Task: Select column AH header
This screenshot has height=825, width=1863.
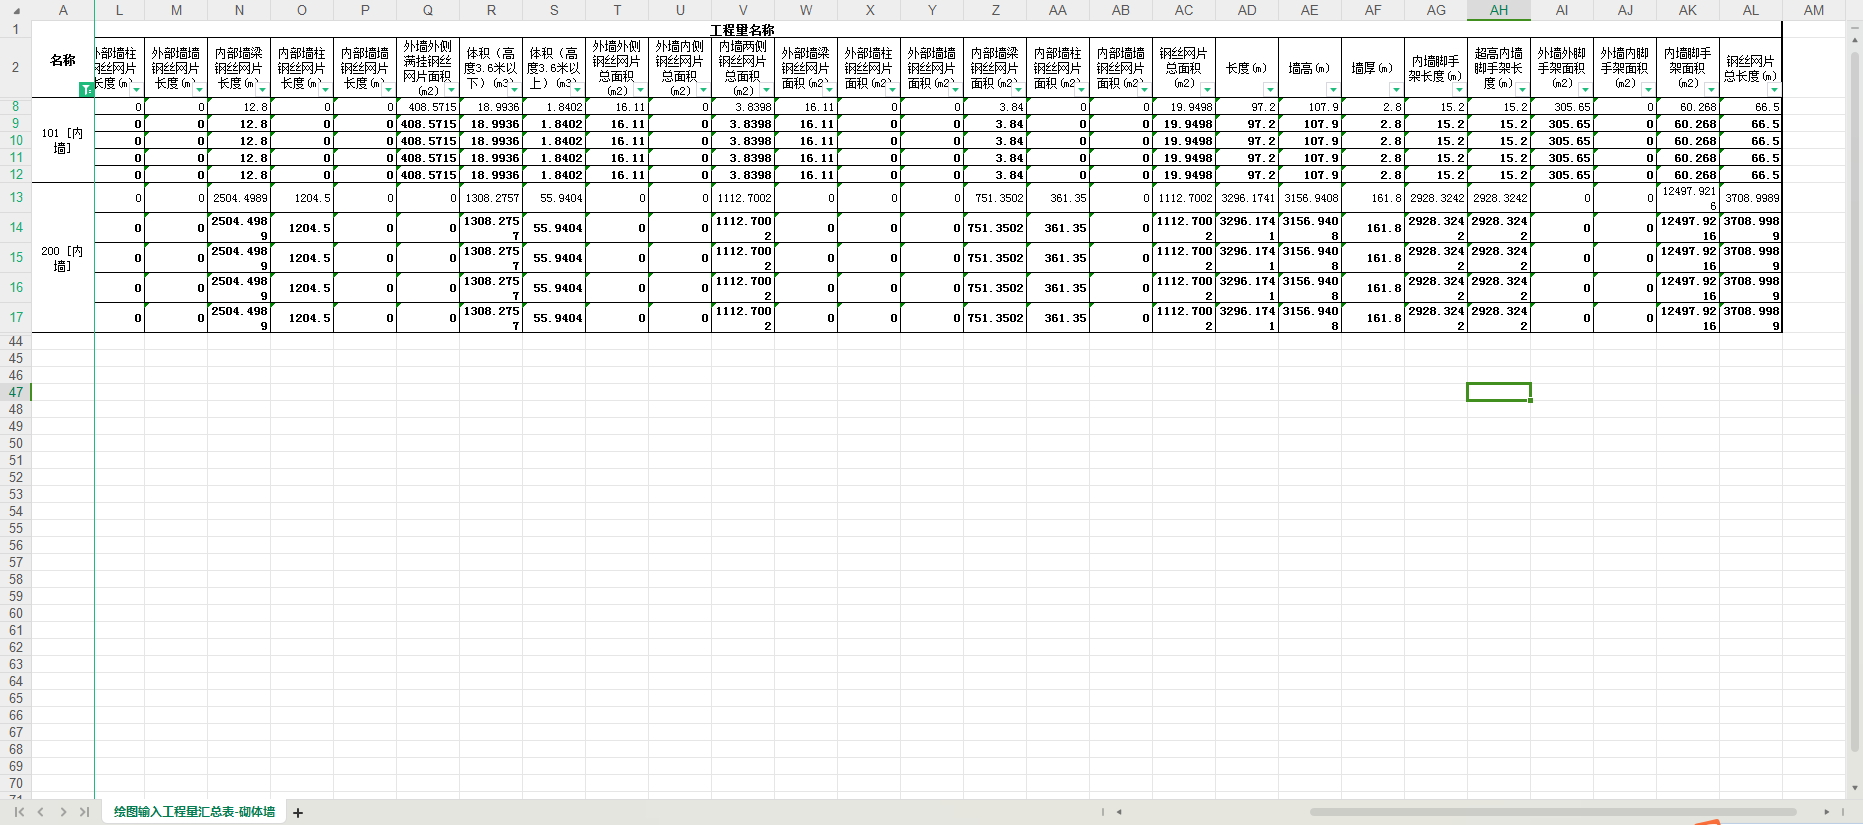Action: (x=1499, y=10)
